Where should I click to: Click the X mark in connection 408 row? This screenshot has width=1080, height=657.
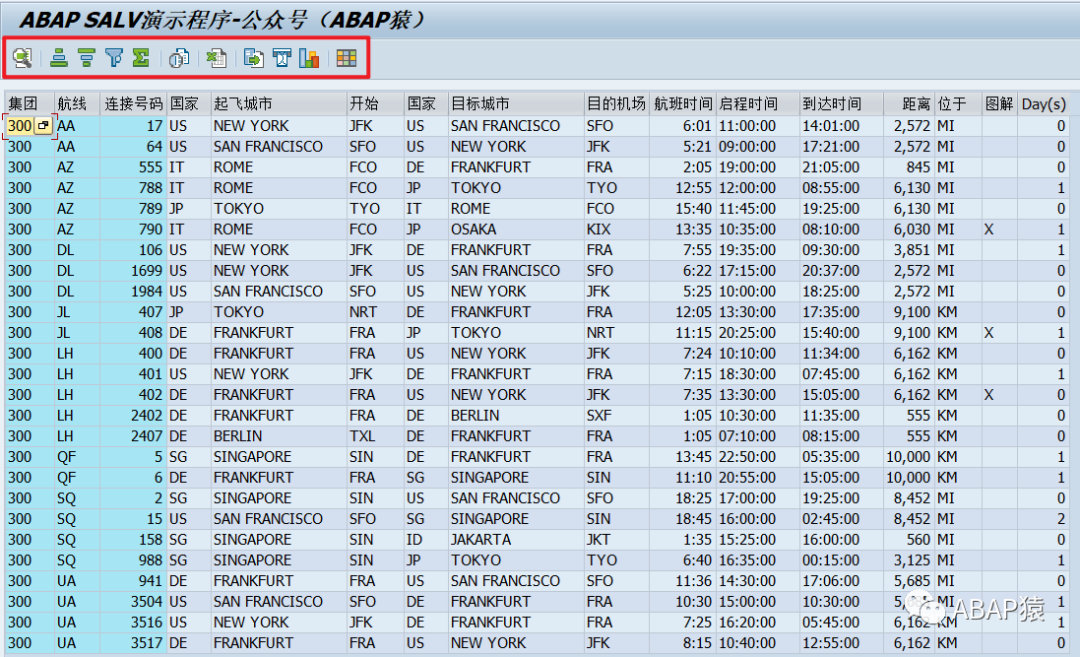tap(989, 333)
